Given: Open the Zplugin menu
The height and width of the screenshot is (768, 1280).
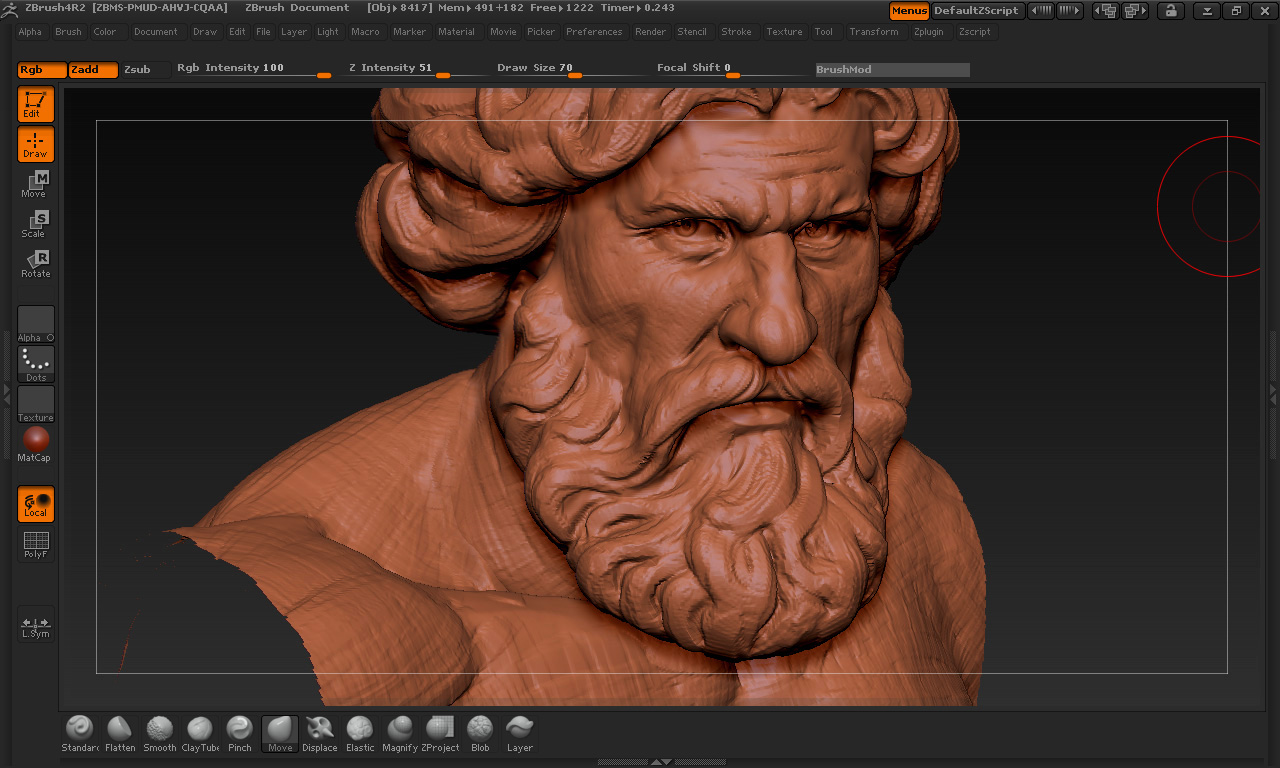Looking at the screenshot, I should click(x=930, y=32).
